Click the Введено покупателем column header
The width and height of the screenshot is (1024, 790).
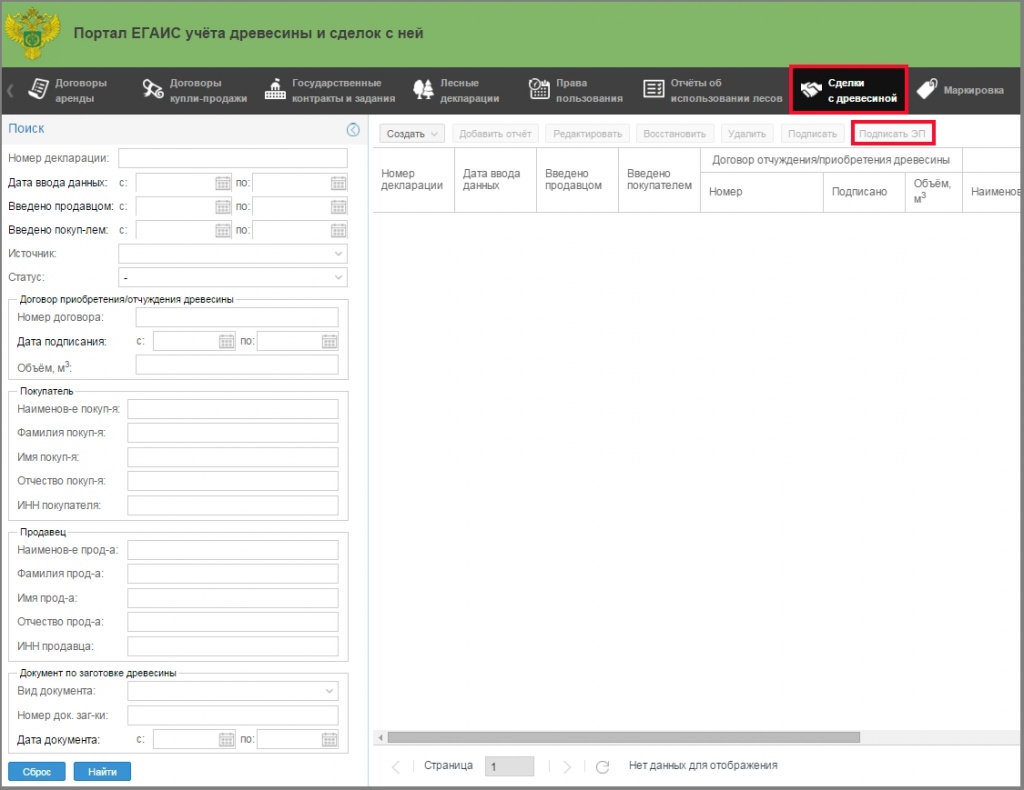[x=660, y=180]
